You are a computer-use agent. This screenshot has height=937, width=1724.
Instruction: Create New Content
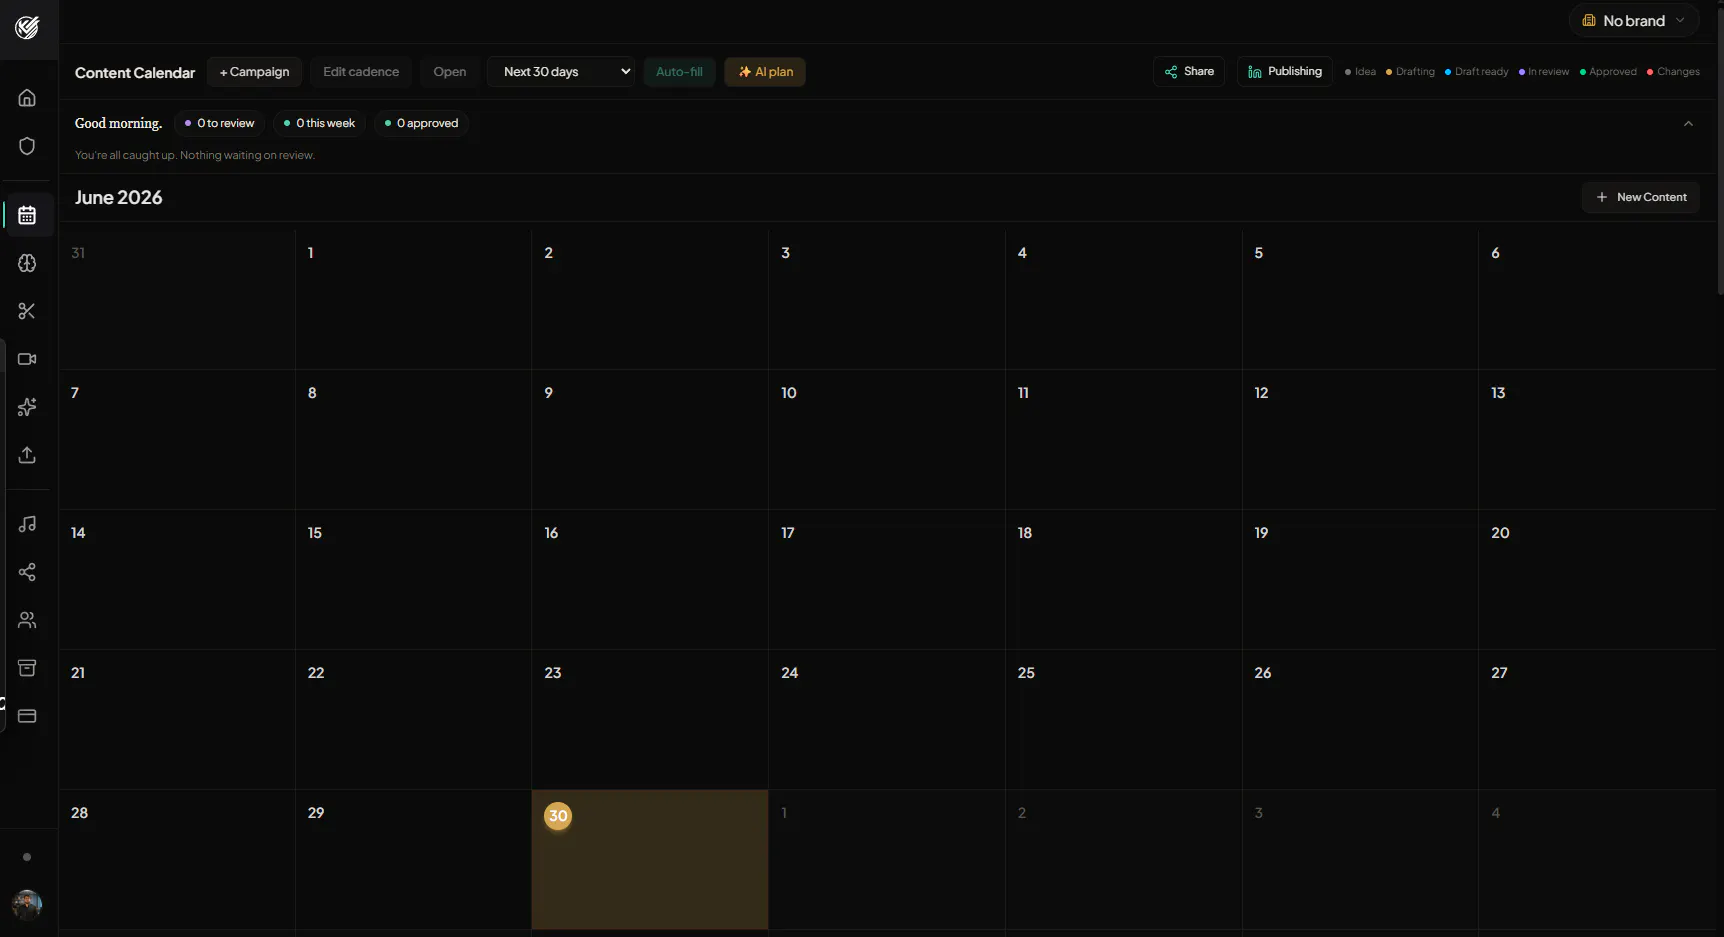pos(1641,197)
